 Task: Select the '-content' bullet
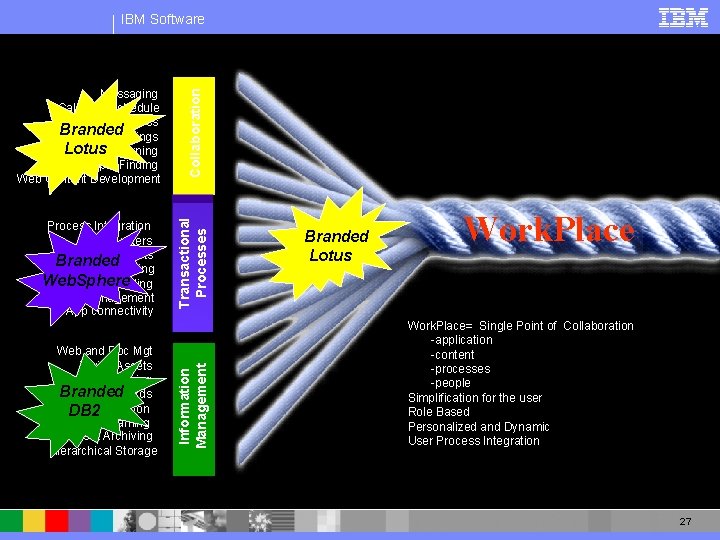pyautogui.click(x=452, y=354)
